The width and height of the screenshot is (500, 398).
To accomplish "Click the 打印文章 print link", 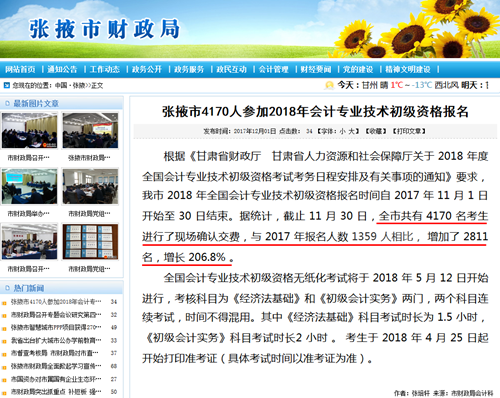I will [x=409, y=131].
